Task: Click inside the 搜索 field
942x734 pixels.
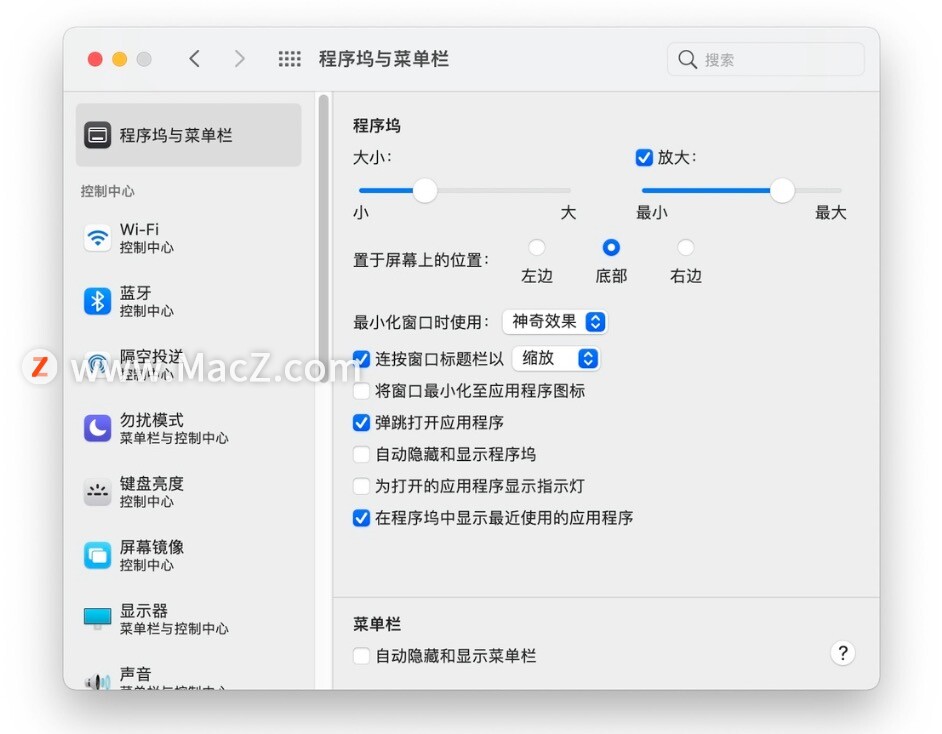Action: coord(766,59)
